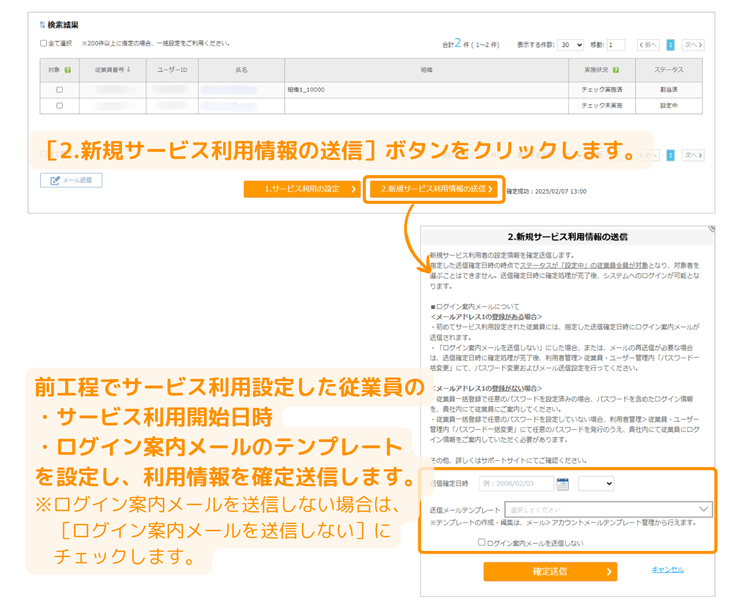Click the bottom pagination 次へ button
The width and height of the screenshot is (743, 614).
(693, 155)
